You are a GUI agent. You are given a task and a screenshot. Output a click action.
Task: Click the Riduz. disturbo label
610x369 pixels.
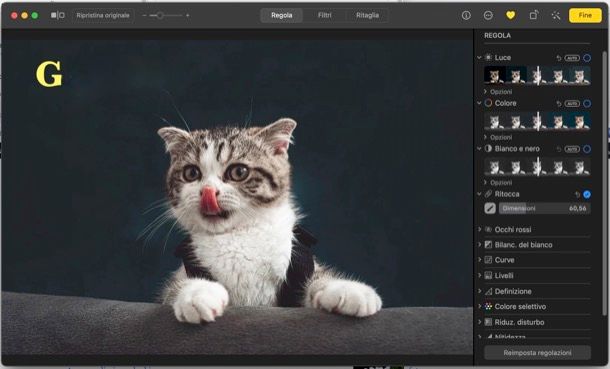coord(519,322)
